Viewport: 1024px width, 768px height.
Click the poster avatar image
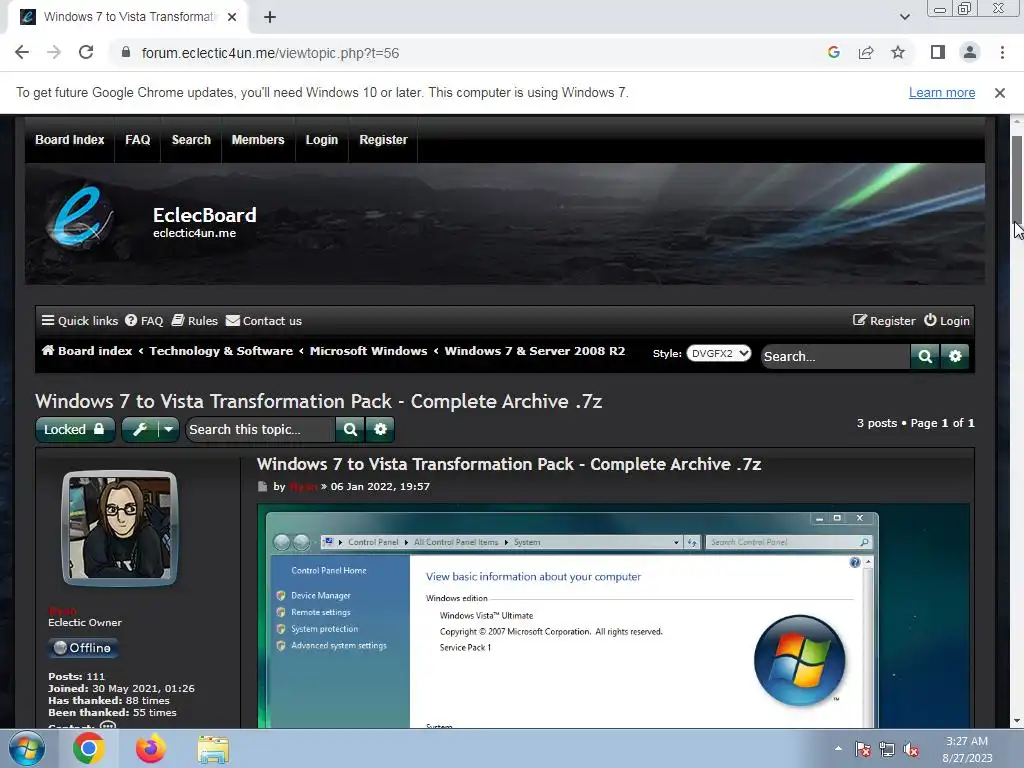(x=120, y=528)
